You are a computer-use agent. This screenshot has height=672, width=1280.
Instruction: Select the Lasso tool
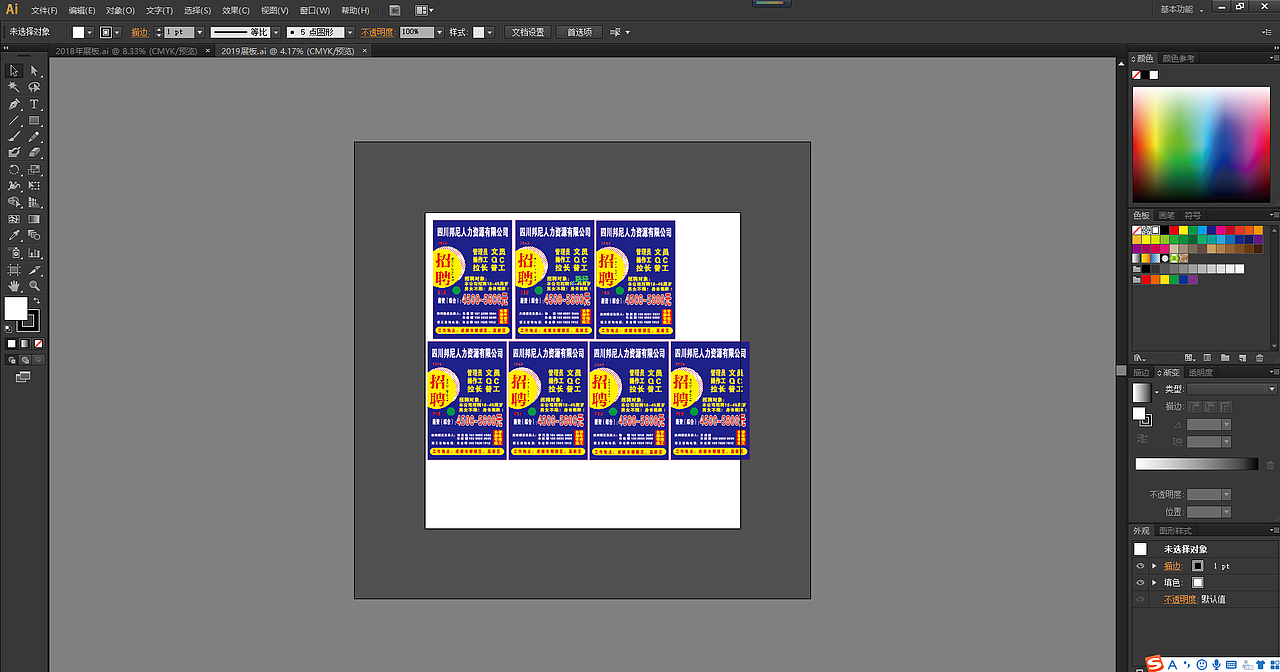pyautogui.click(x=34, y=88)
